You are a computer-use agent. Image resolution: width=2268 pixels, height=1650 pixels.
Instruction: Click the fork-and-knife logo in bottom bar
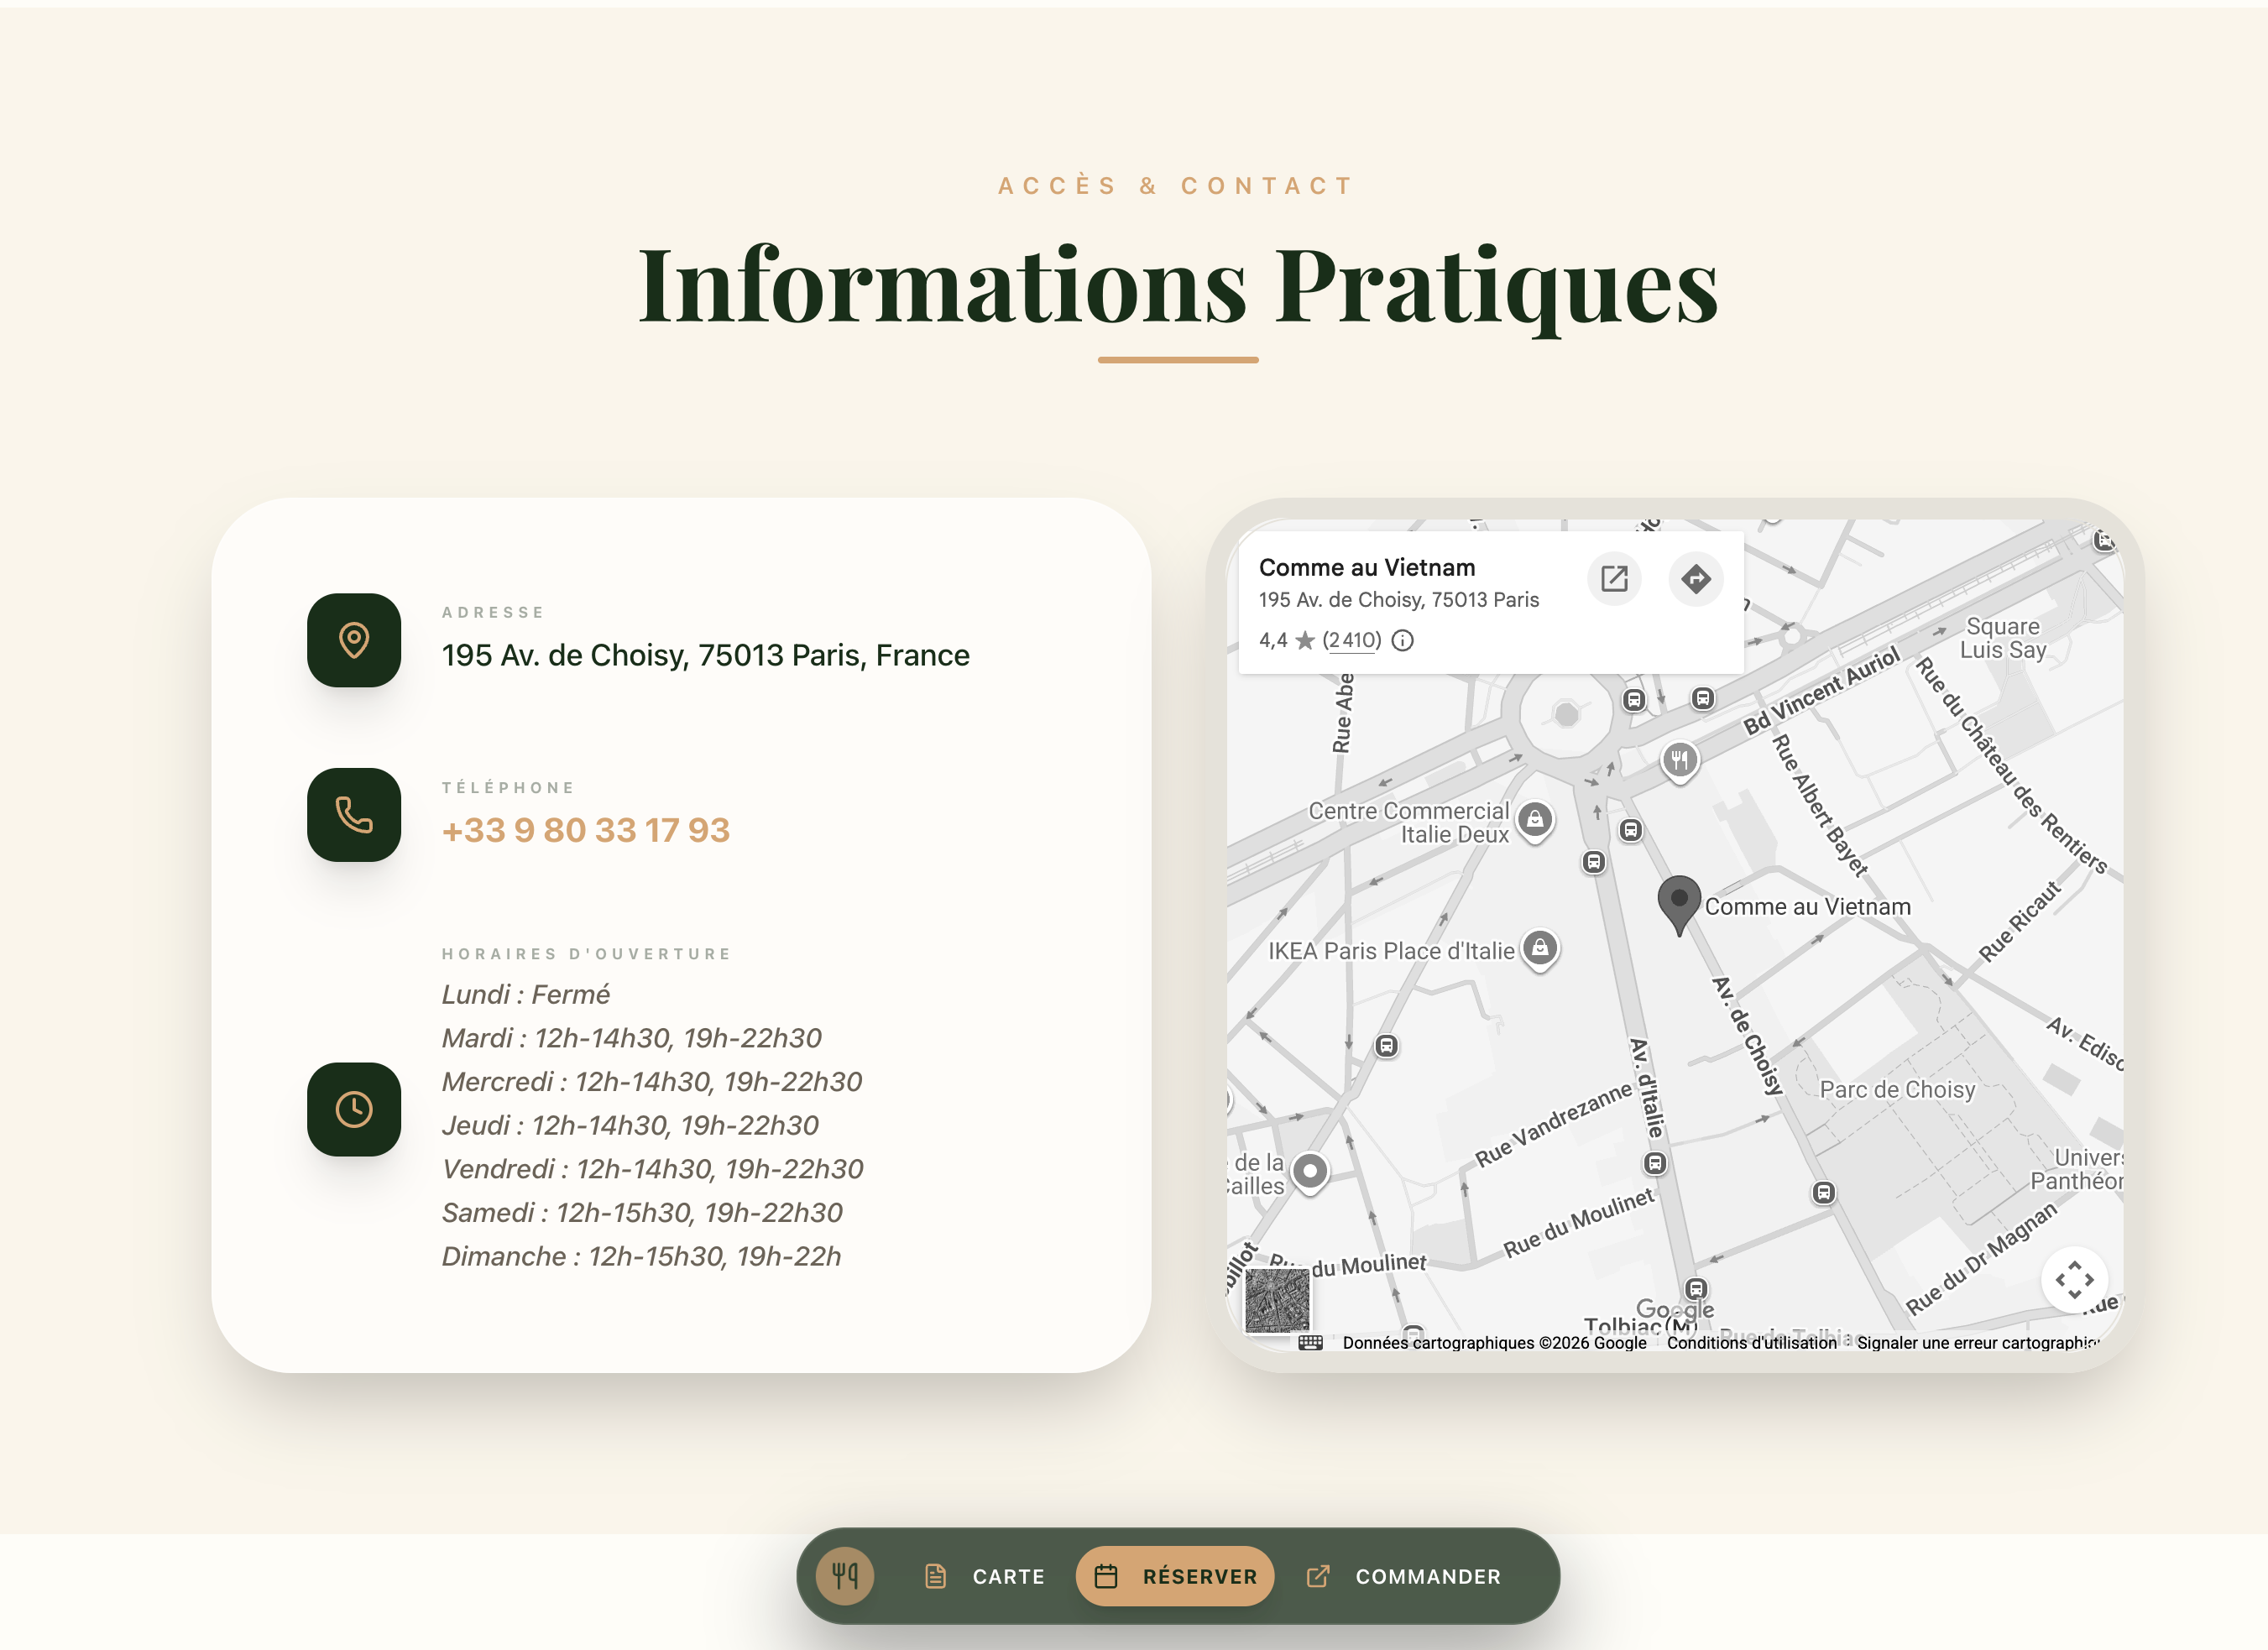[845, 1576]
